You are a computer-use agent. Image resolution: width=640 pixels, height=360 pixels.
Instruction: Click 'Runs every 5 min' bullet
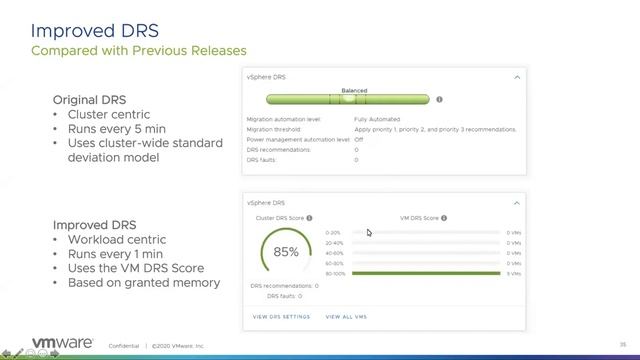(x=117, y=129)
